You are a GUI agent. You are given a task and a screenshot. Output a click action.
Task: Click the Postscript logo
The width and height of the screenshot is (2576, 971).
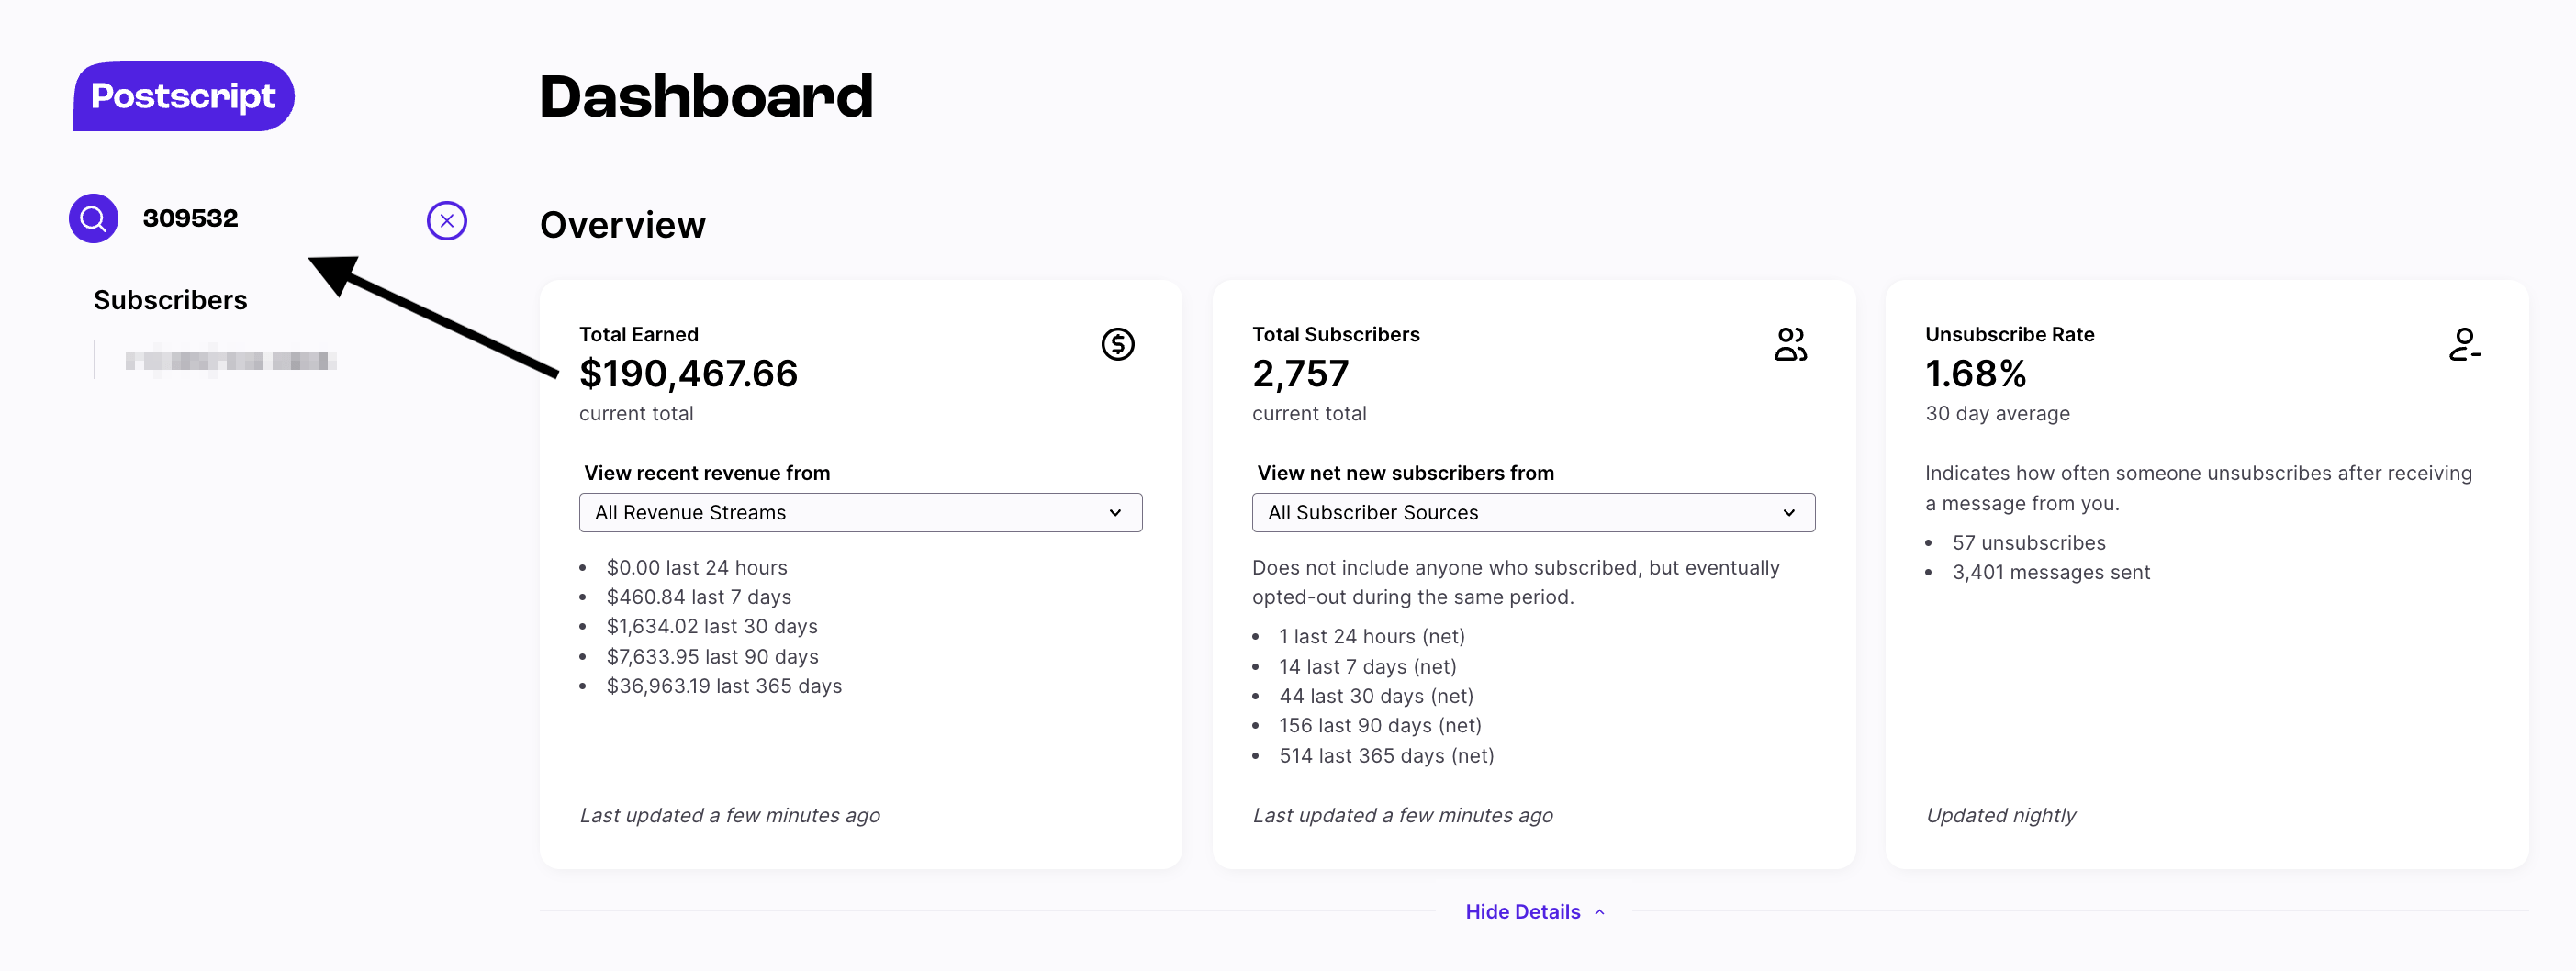point(184,96)
